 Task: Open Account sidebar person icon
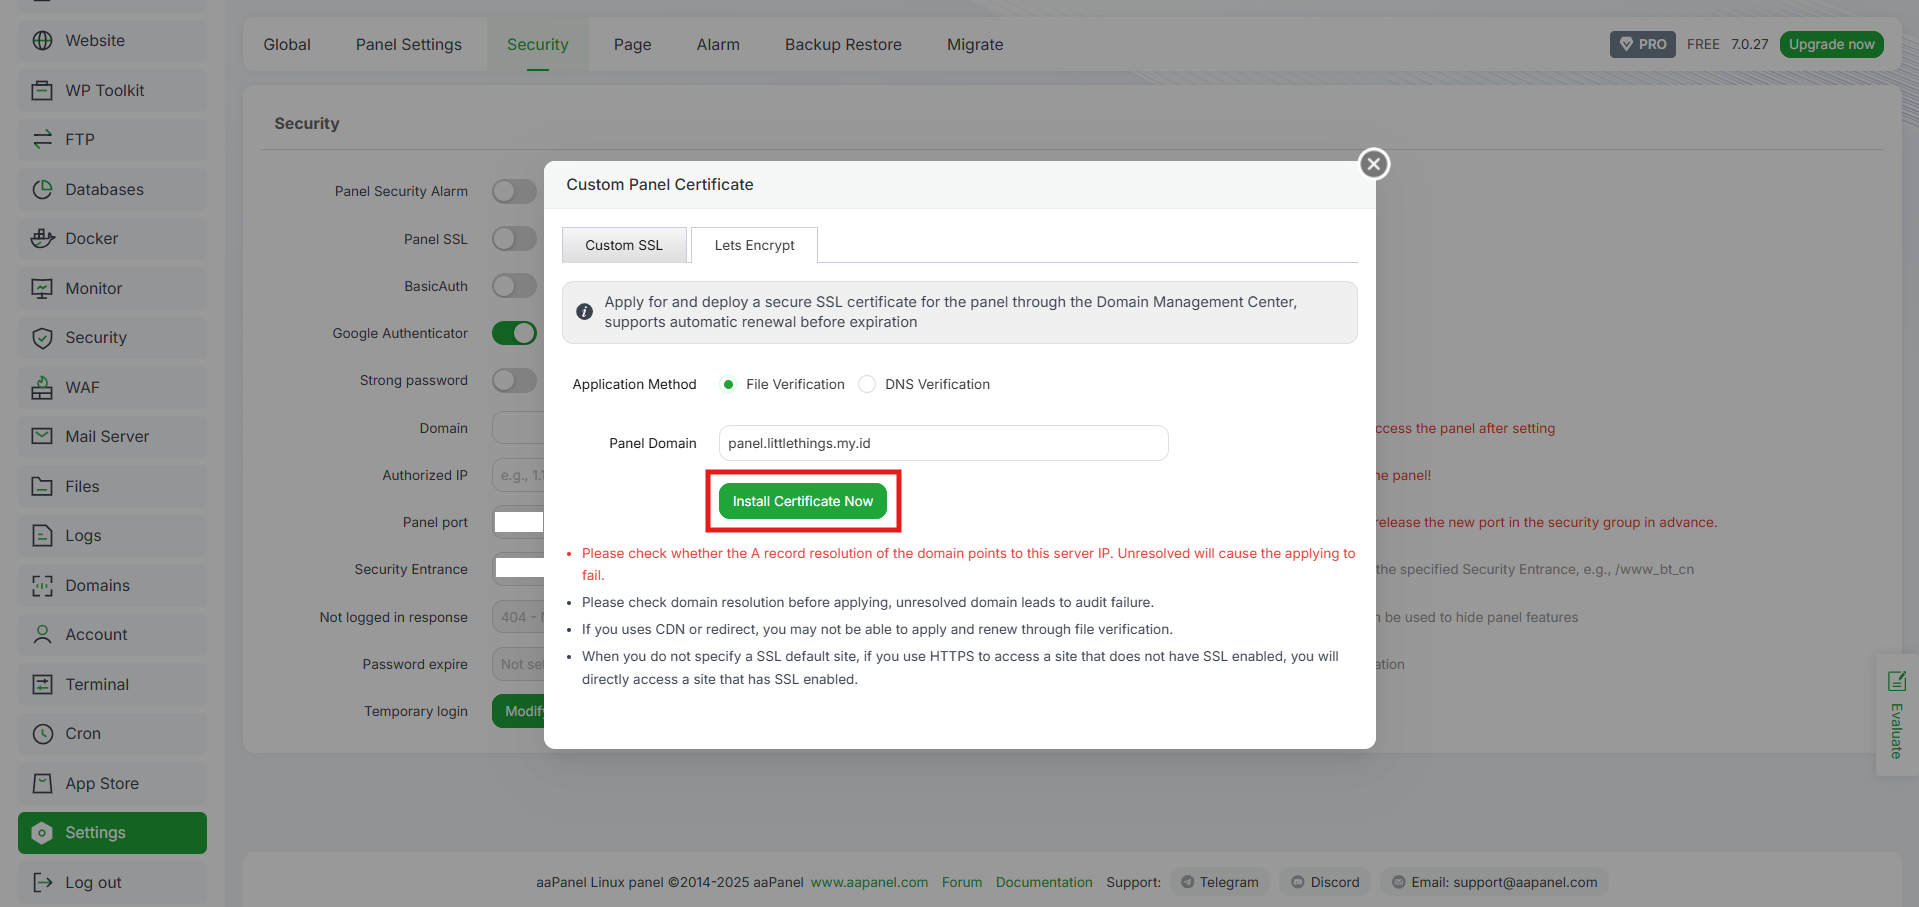point(42,635)
